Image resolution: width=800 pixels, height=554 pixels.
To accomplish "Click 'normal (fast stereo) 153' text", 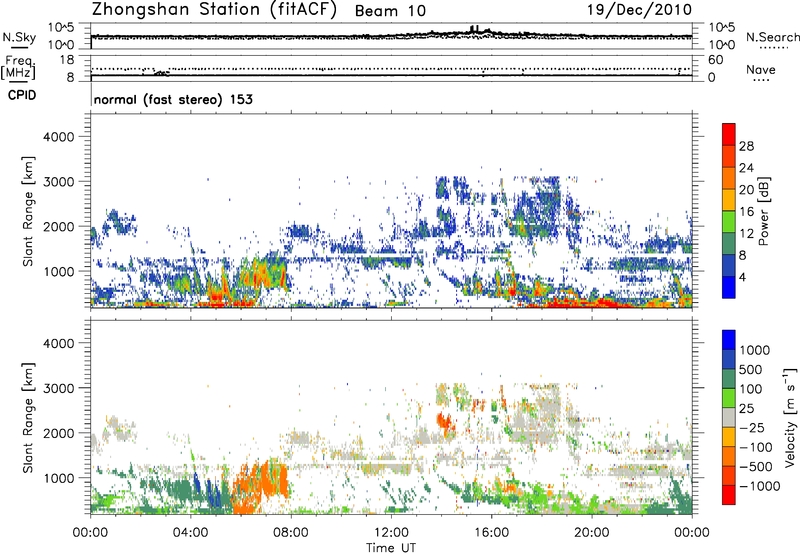I will 173,99.
